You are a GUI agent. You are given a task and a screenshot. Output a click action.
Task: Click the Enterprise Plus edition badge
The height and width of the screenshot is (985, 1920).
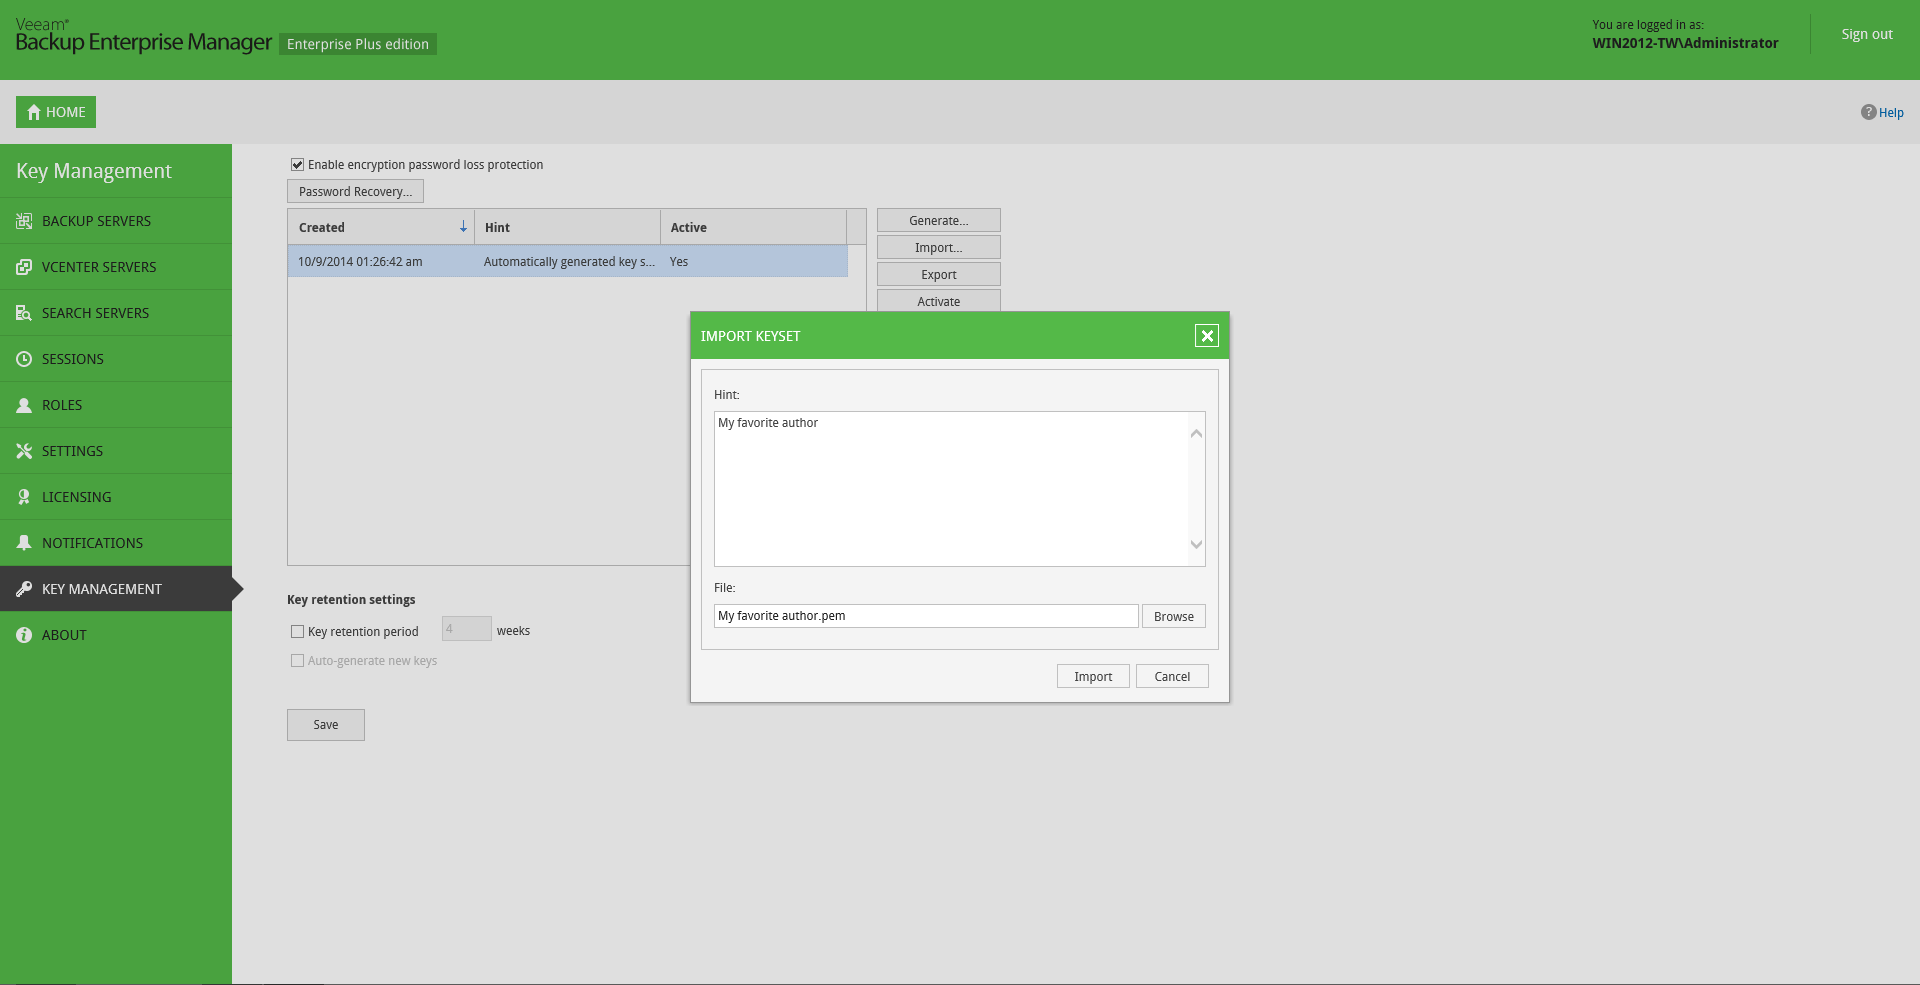coord(358,44)
